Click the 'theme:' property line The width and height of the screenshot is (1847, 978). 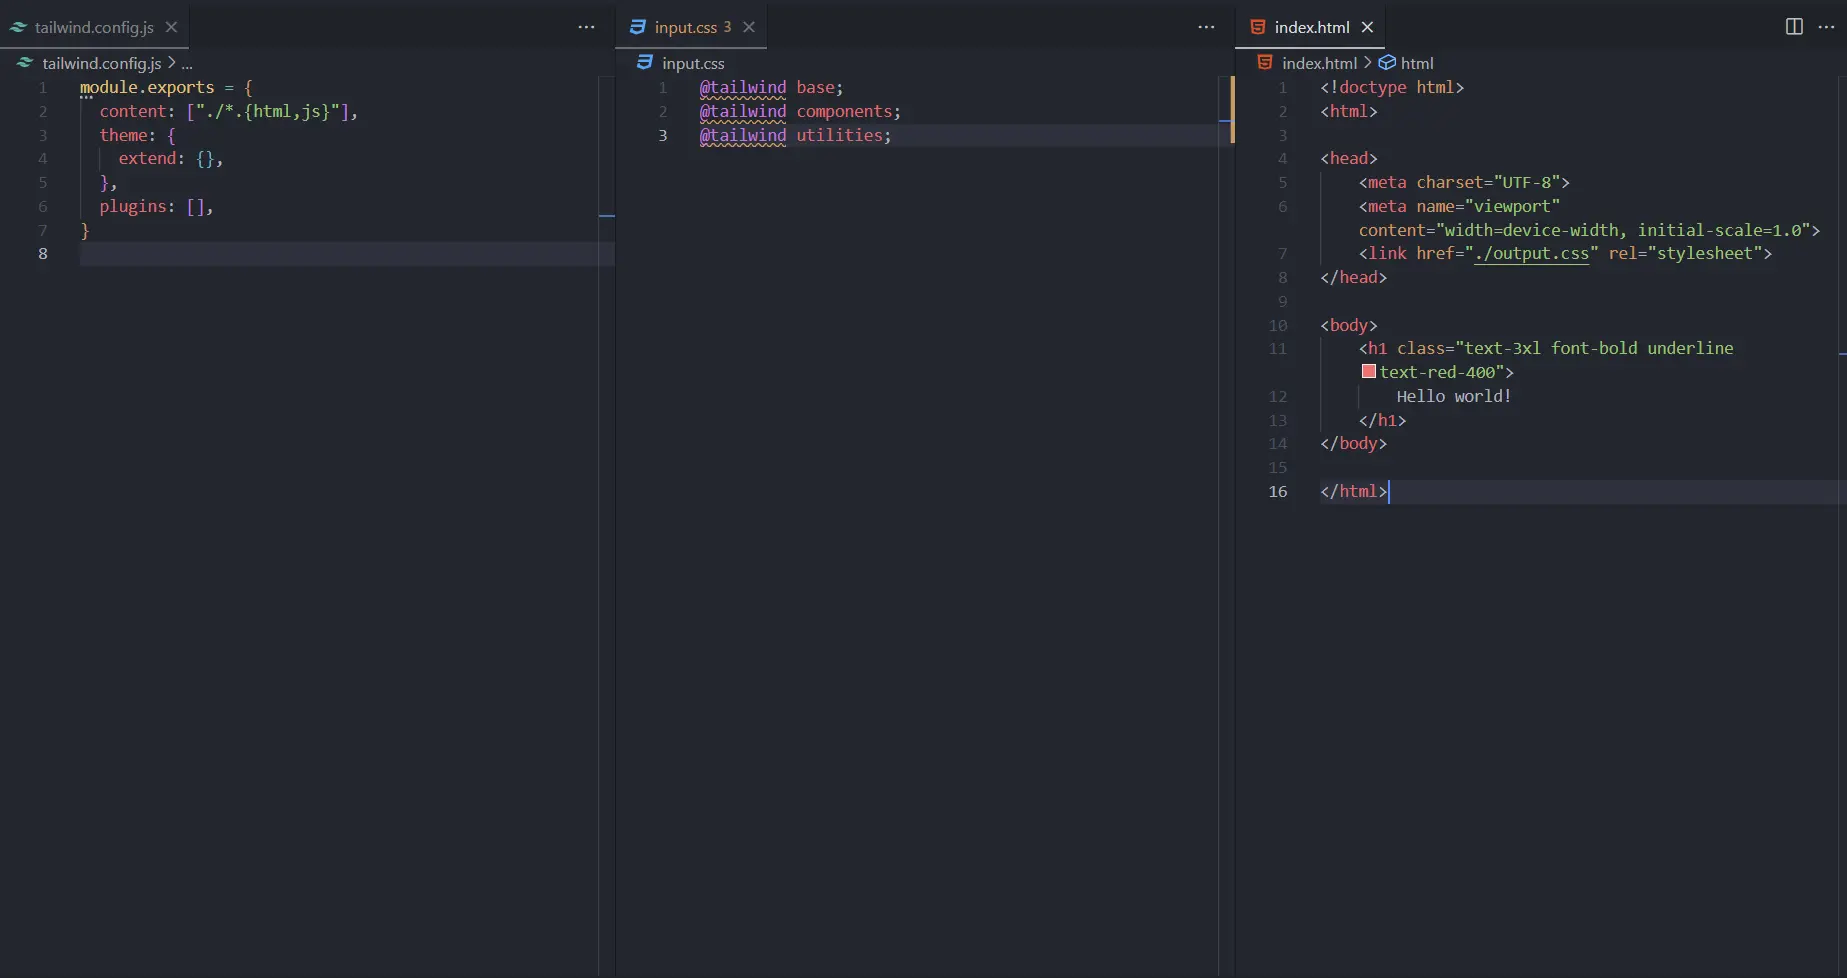click(137, 135)
